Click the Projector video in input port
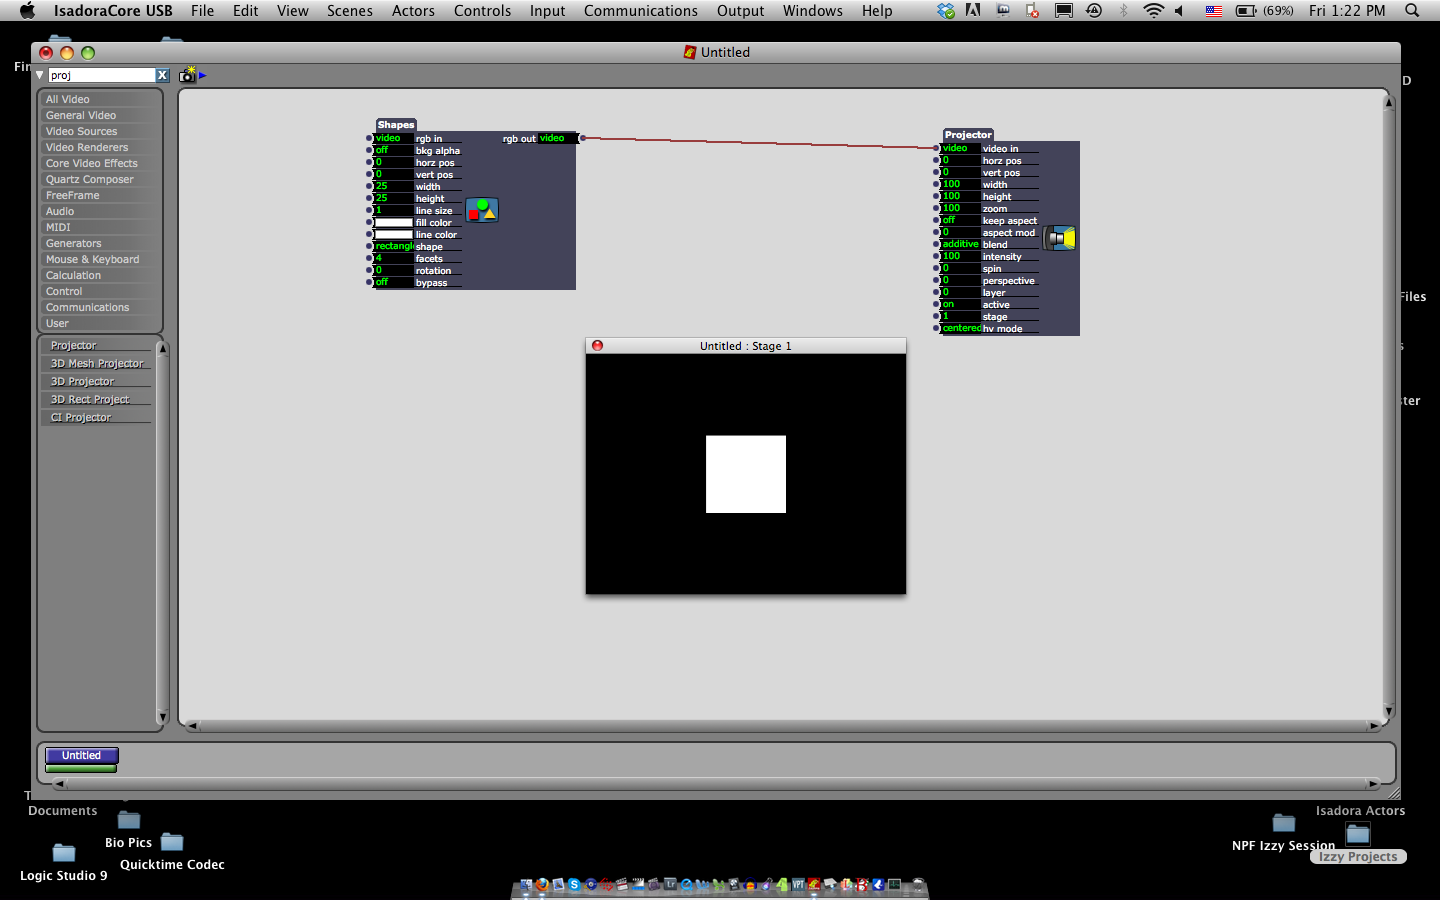 [x=937, y=148]
